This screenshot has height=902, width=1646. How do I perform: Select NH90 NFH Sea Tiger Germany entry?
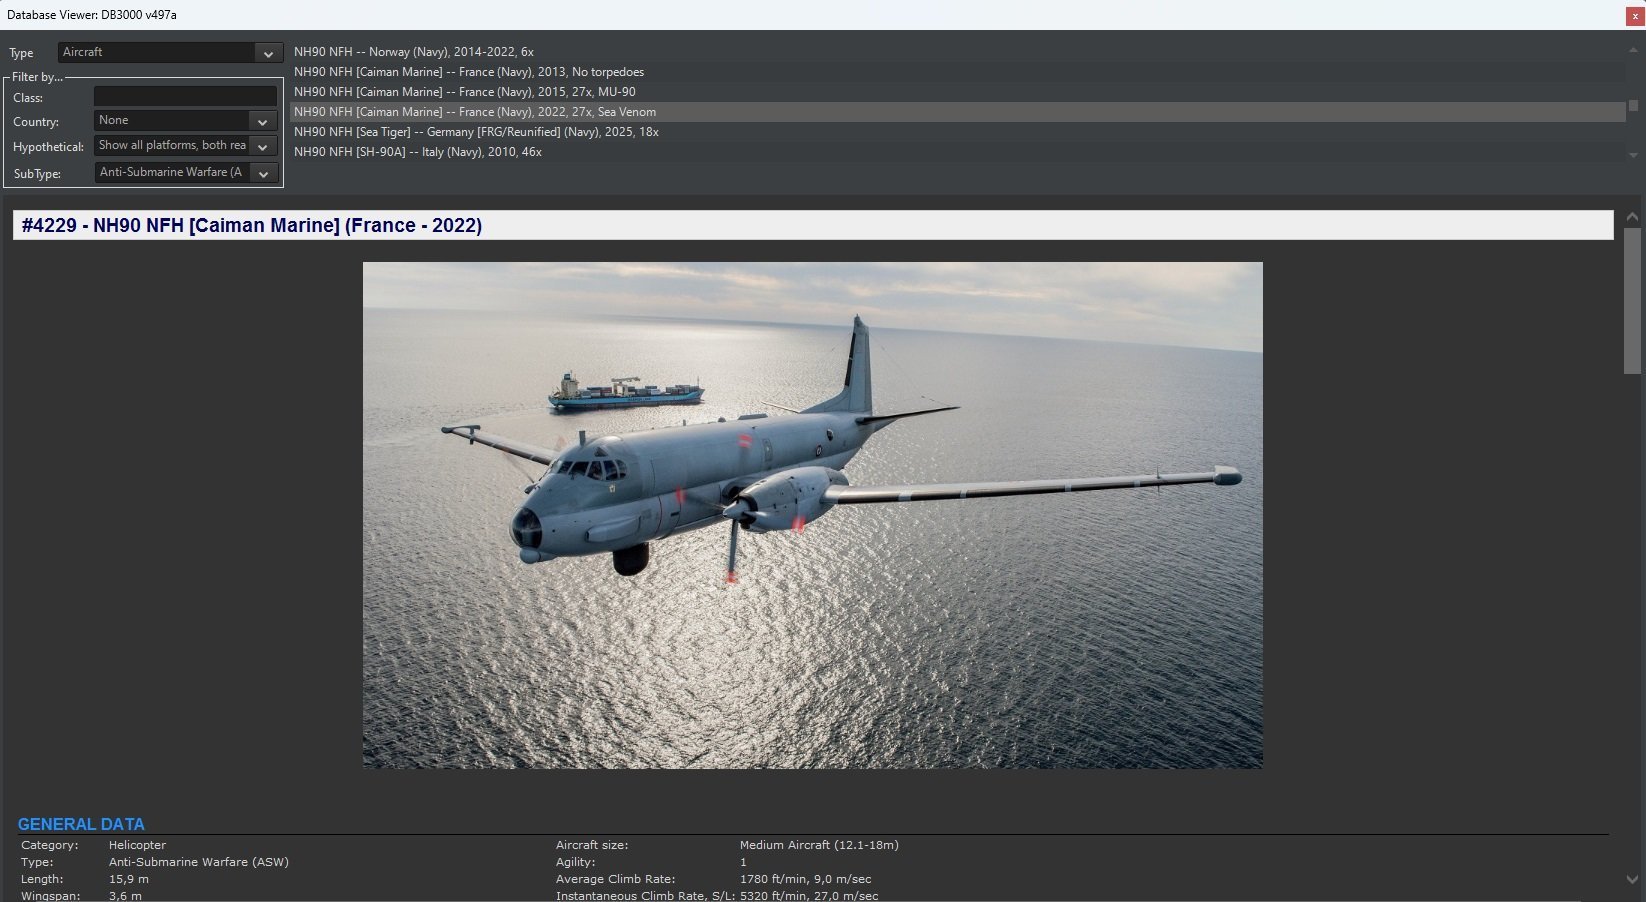point(476,132)
